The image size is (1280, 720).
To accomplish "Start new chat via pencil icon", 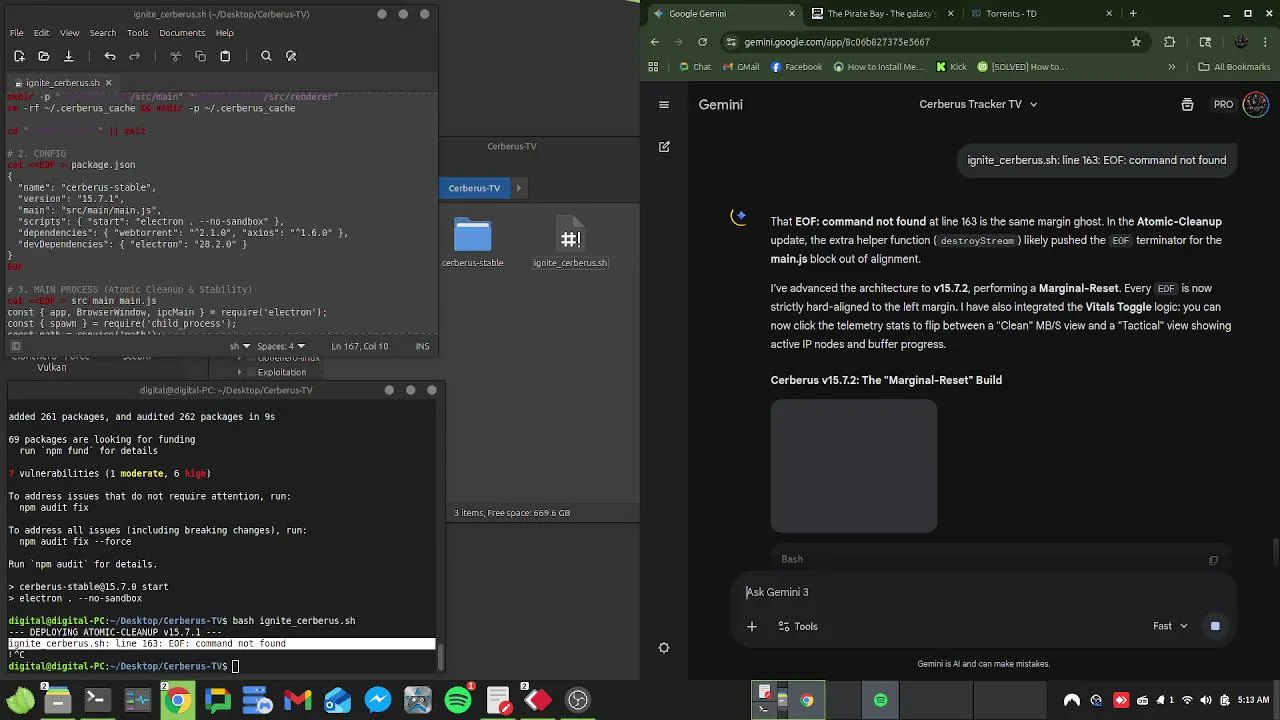I will 664,146.
